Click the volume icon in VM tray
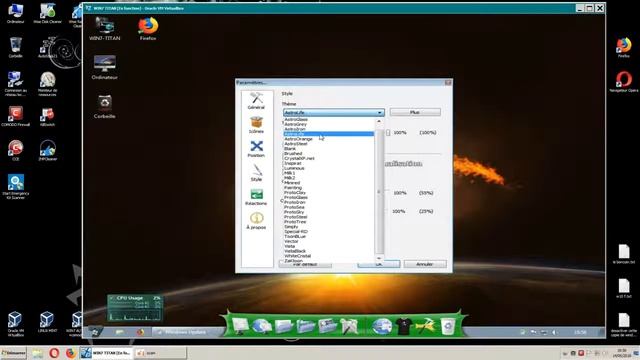 point(554,332)
